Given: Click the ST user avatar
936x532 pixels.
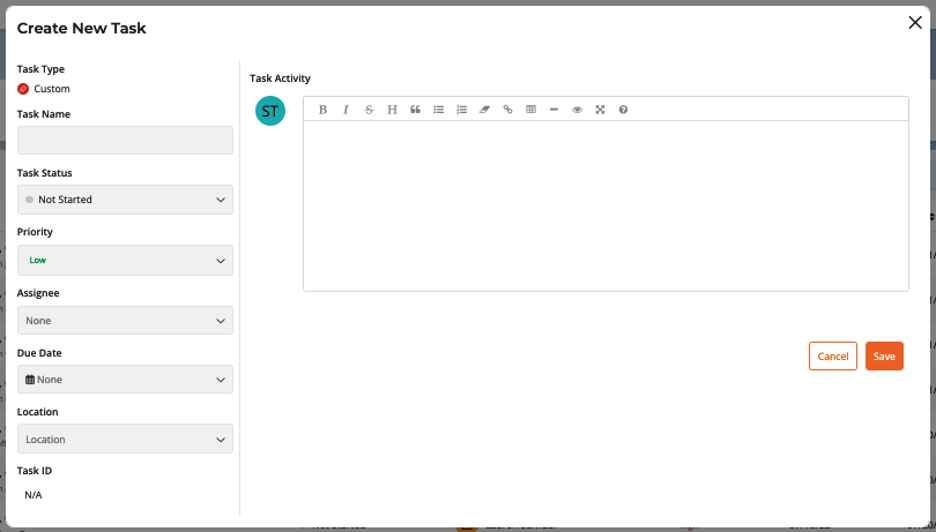Looking at the screenshot, I should [270, 111].
